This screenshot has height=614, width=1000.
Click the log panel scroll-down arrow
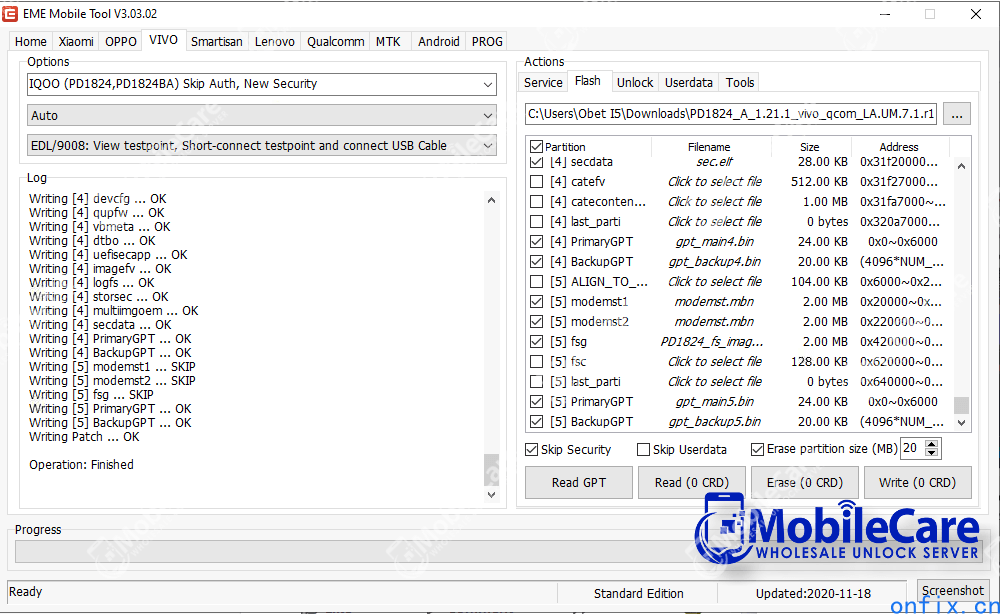tap(491, 494)
